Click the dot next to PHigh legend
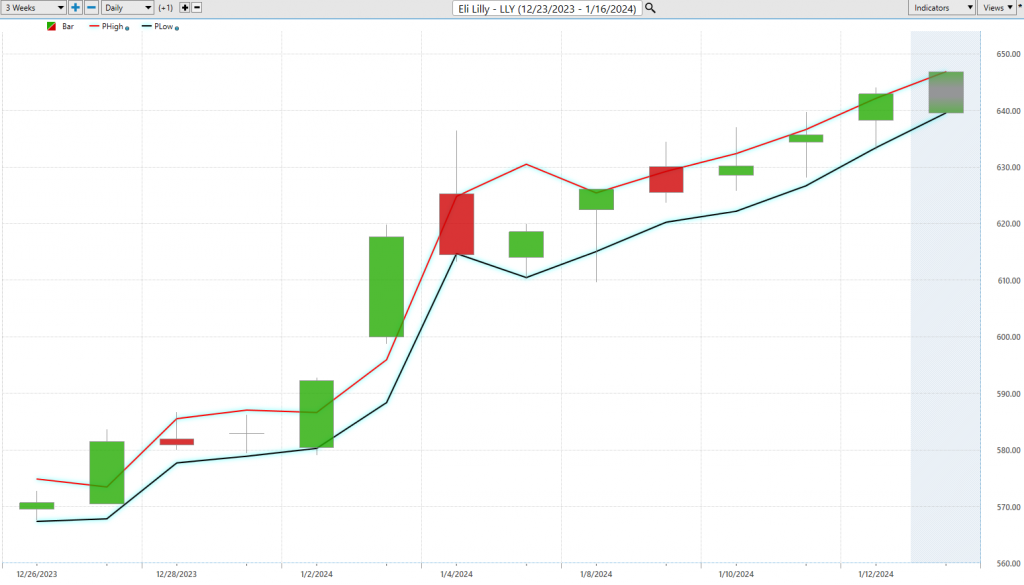The image size is (1024, 585). pos(127,29)
